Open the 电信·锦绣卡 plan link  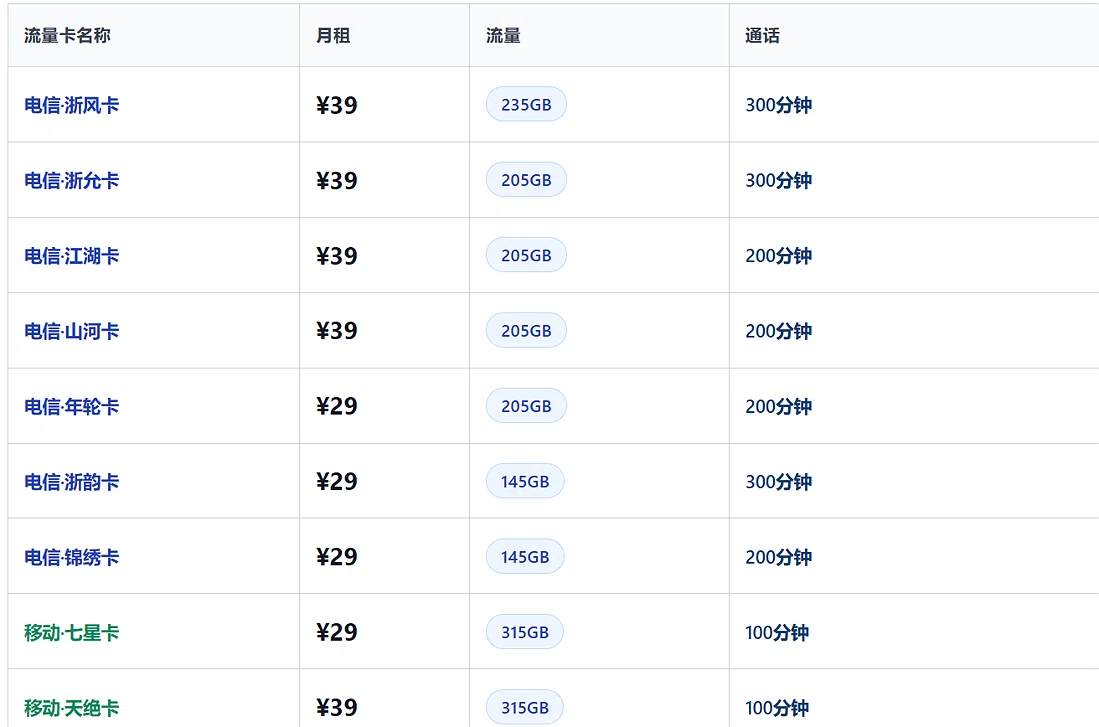point(71,557)
